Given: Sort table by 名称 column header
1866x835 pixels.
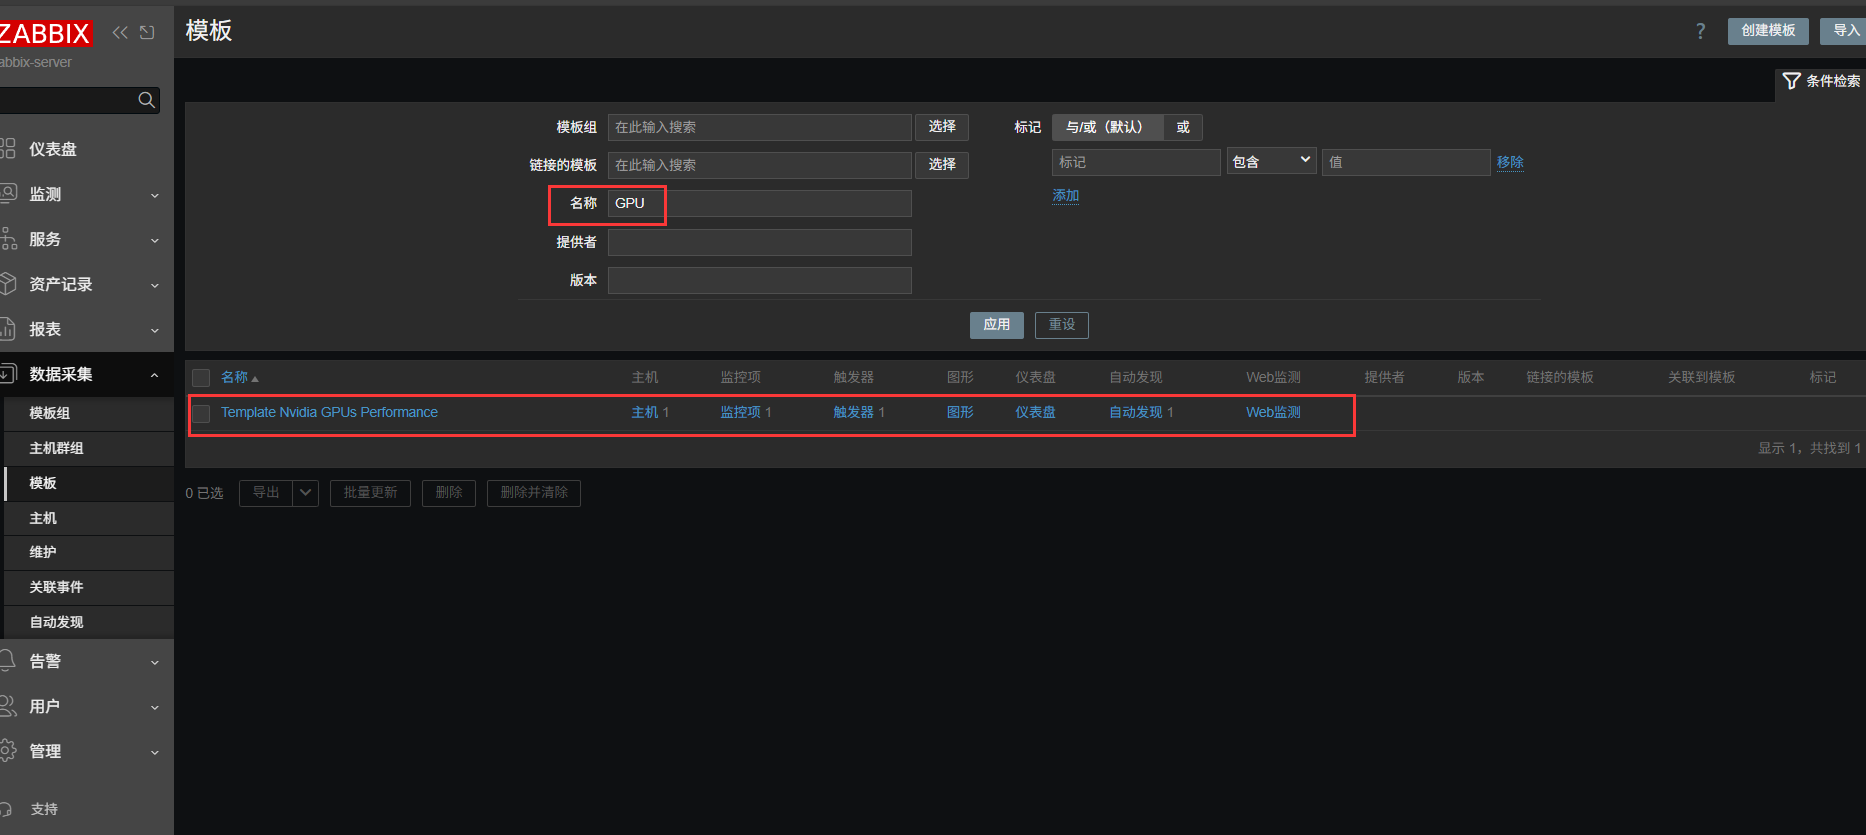Looking at the screenshot, I should click(235, 377).
